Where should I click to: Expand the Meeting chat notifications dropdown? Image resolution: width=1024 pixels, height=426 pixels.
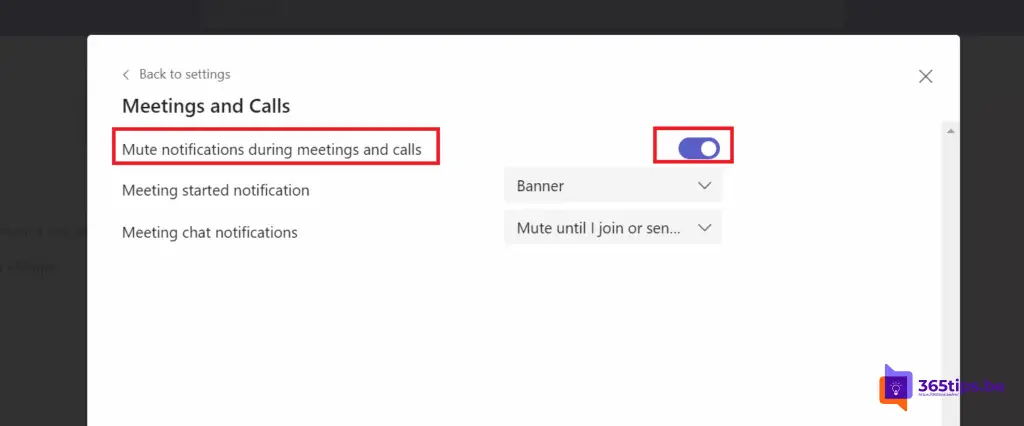click(x=613, y=228)
